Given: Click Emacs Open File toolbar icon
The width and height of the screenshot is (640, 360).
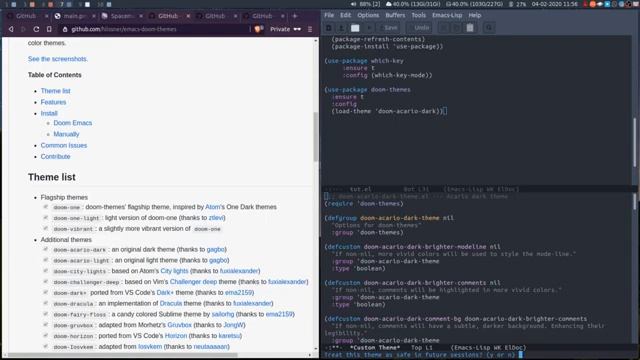Looking at the screenshot, I should (342, 28).
